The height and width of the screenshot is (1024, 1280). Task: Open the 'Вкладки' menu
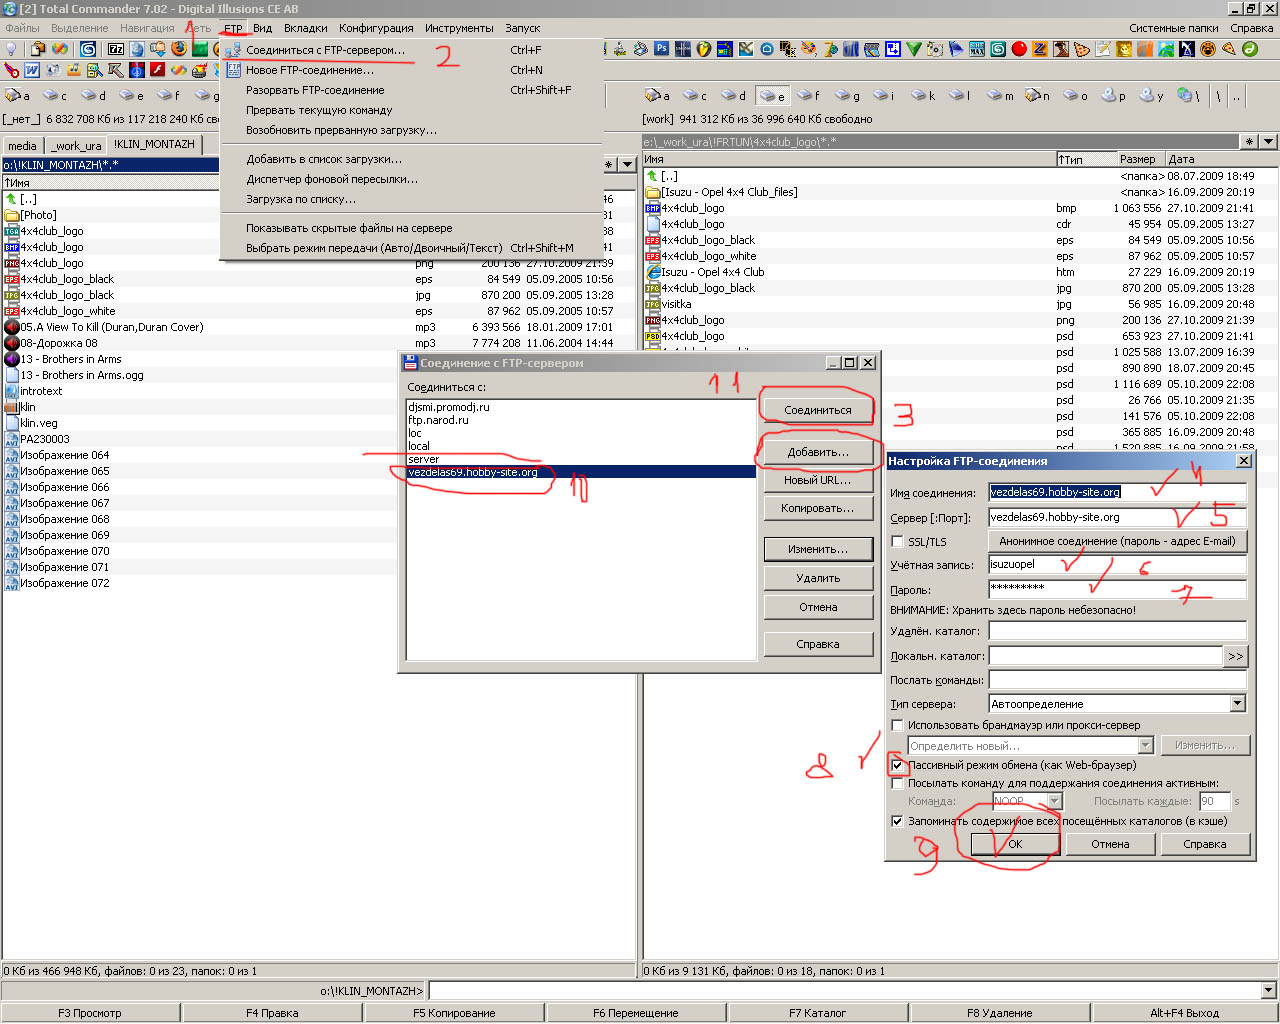pyautogui.click(x=305, y=28)
